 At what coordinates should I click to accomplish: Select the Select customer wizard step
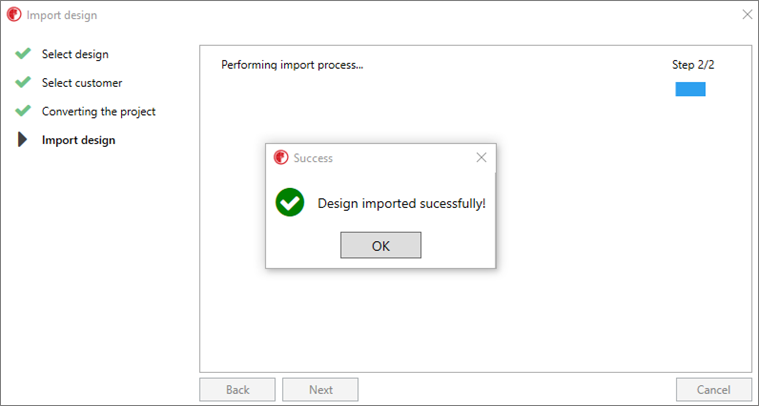tap(82, 83)
